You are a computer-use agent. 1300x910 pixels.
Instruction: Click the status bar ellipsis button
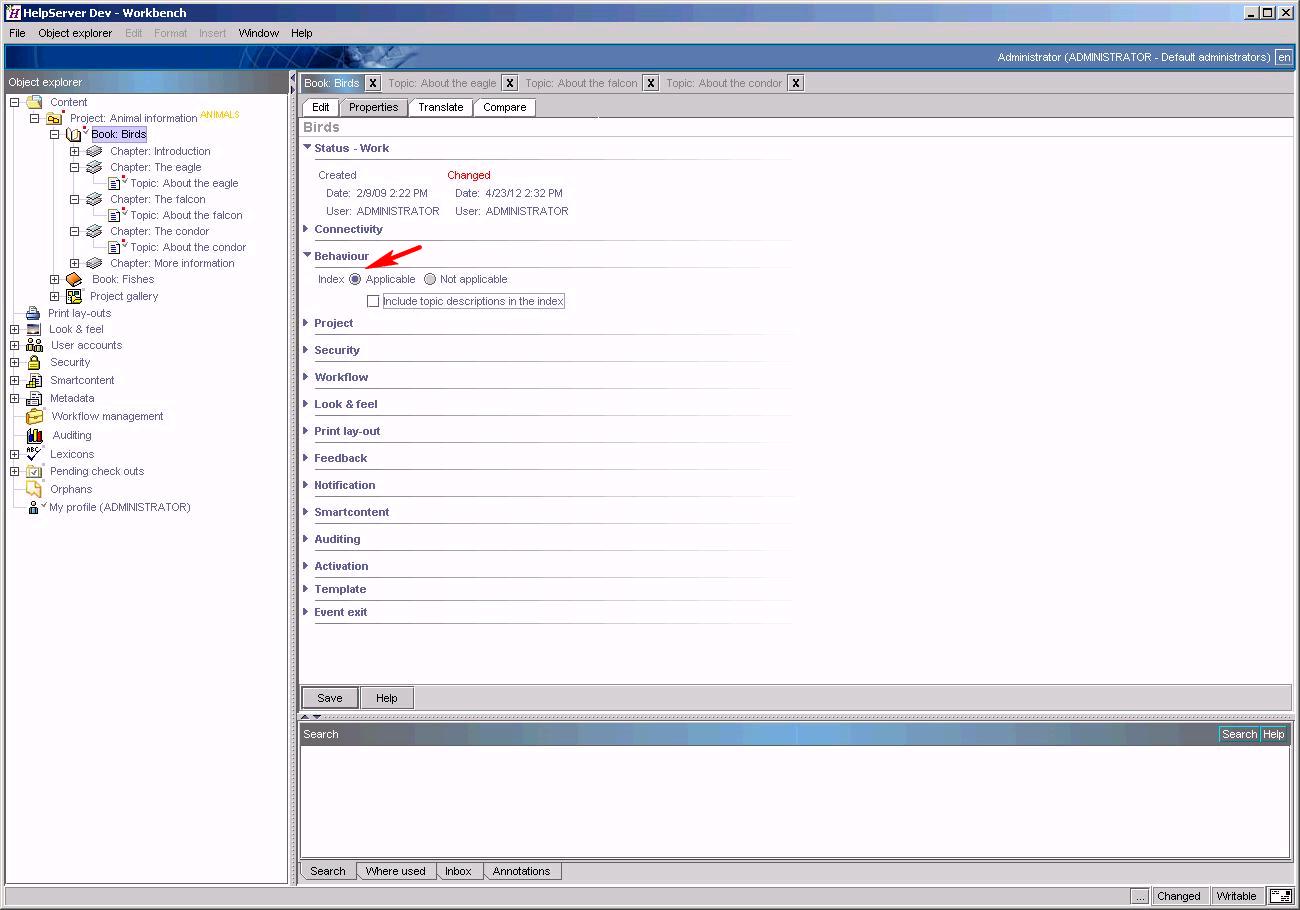click(1140, 896)
